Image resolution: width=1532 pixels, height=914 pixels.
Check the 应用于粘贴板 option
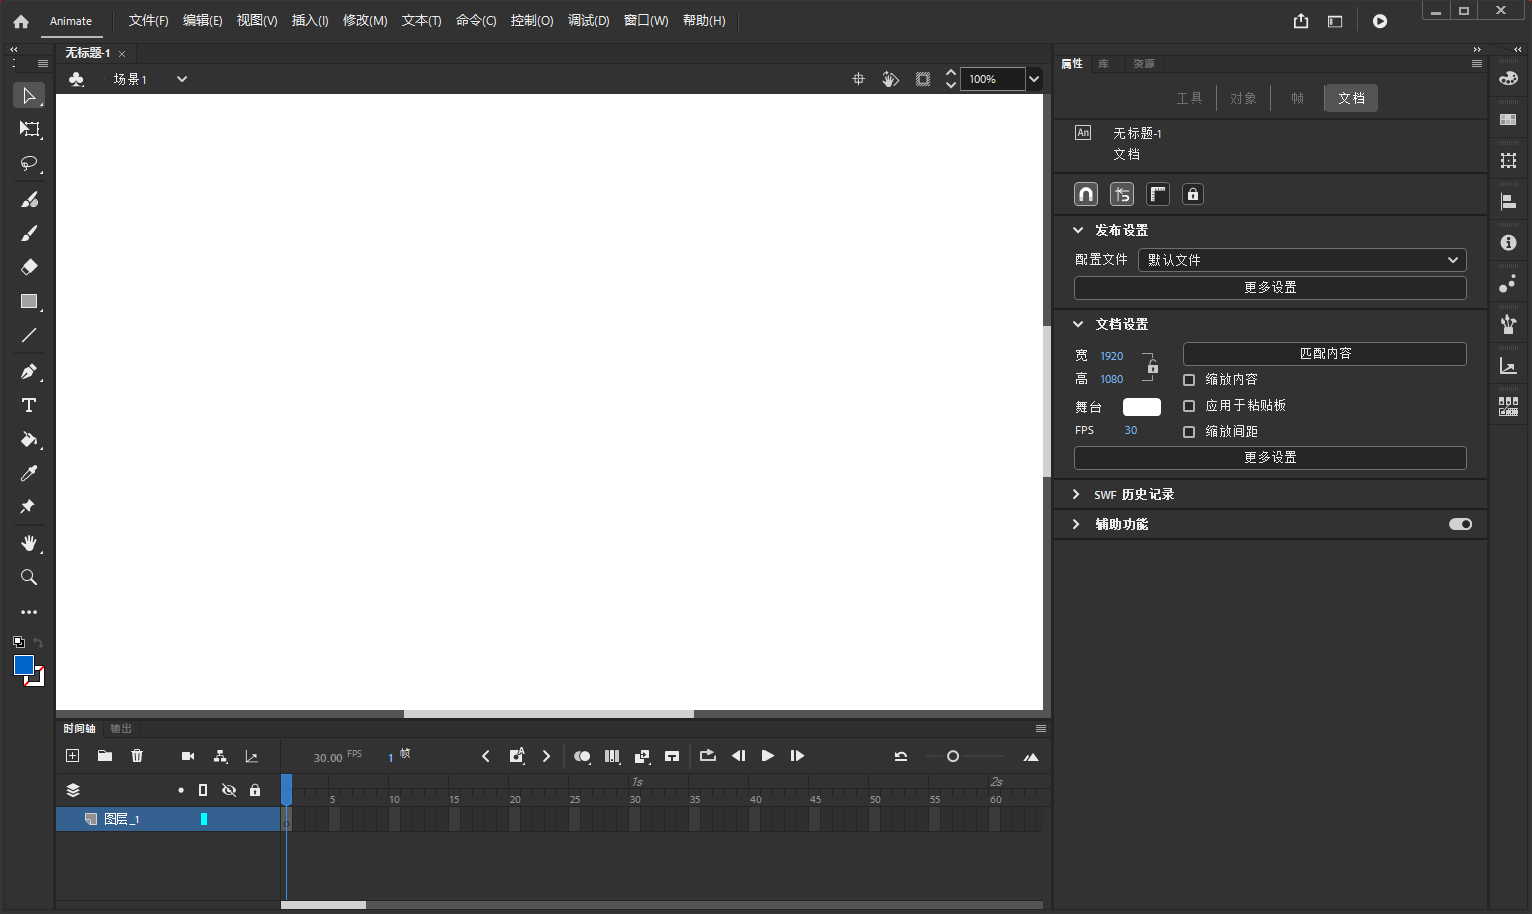[1189, 405]
